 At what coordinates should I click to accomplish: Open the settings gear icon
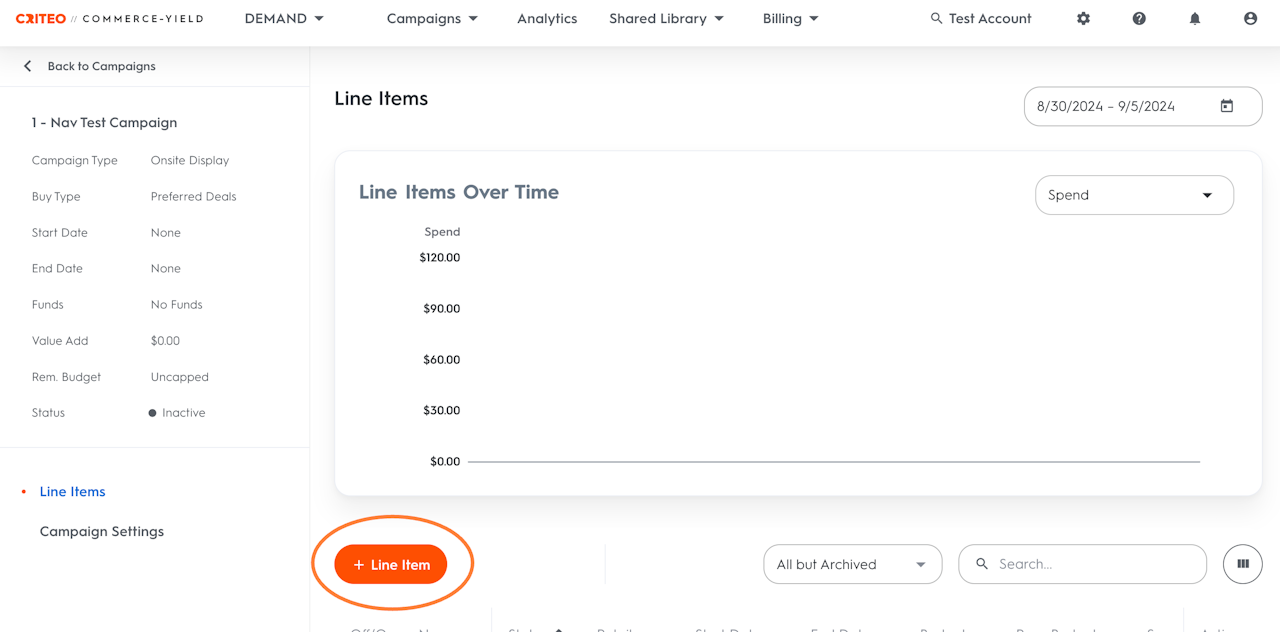click(x=1083, y=19)
